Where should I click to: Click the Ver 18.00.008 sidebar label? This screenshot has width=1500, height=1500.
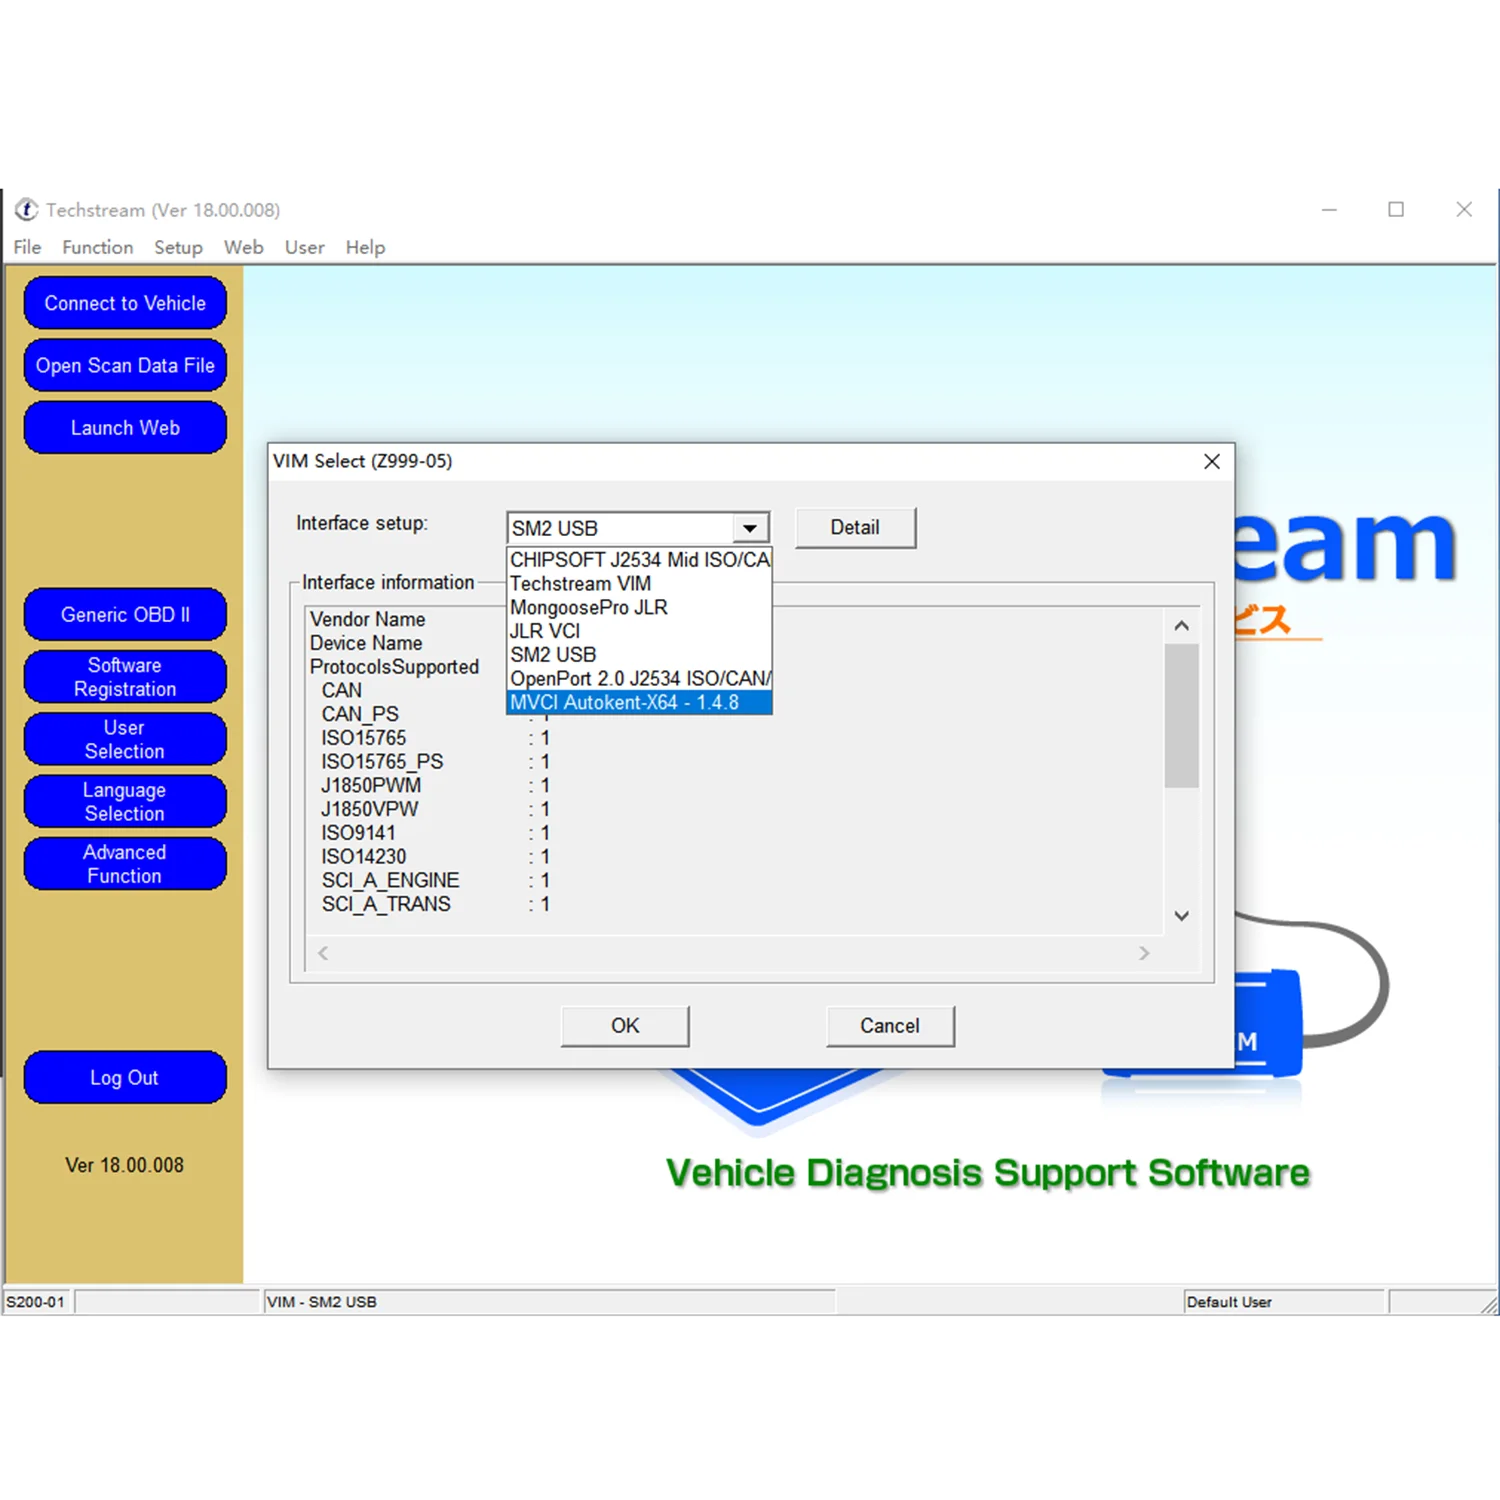point(125,1165)
